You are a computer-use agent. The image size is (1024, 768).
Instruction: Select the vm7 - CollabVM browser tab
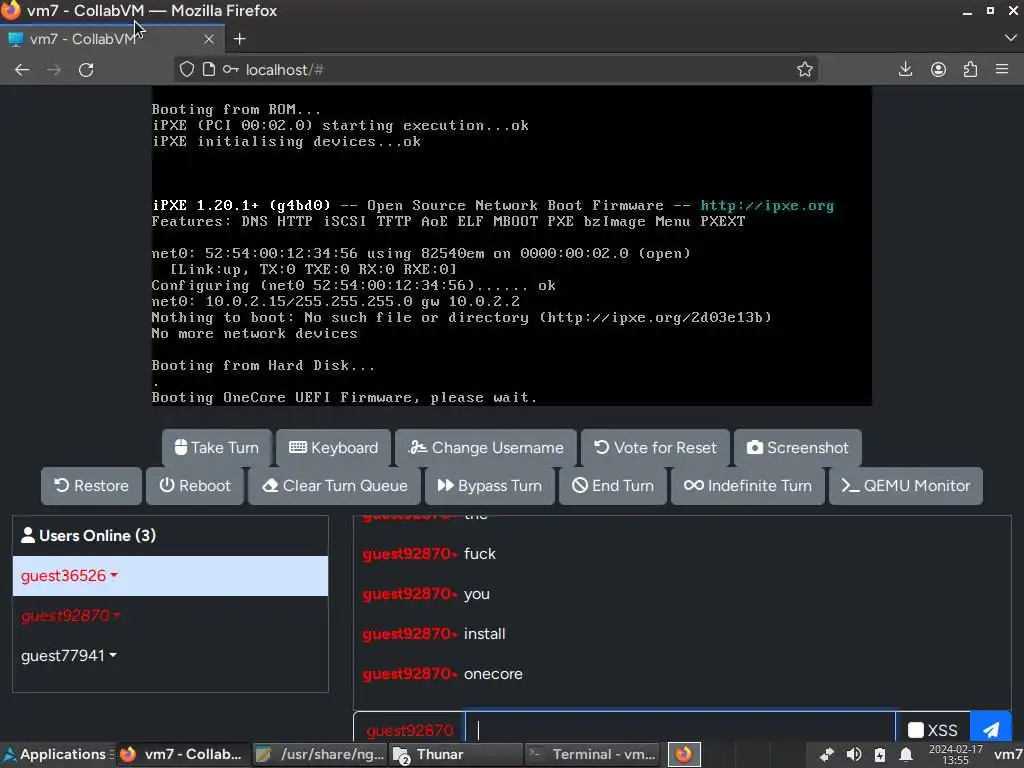pos(112,39)
